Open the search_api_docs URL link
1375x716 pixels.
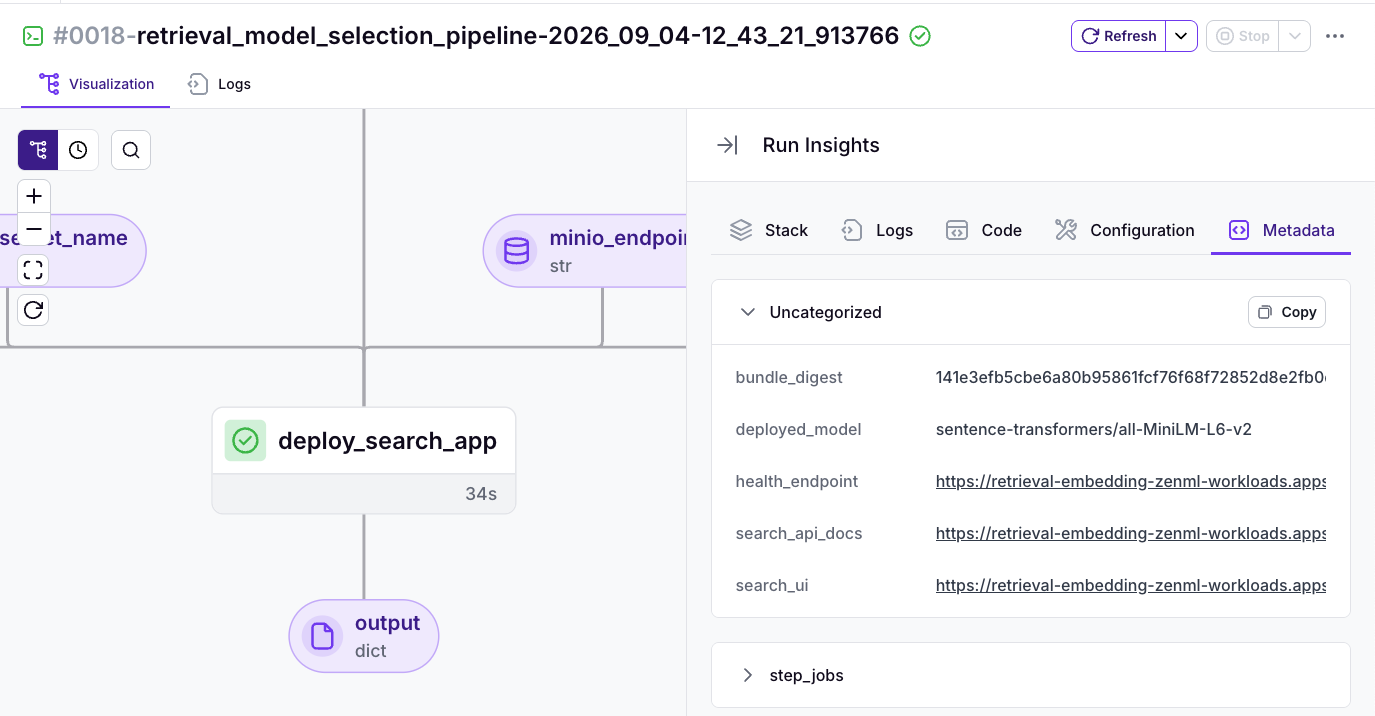point(1131,533)
